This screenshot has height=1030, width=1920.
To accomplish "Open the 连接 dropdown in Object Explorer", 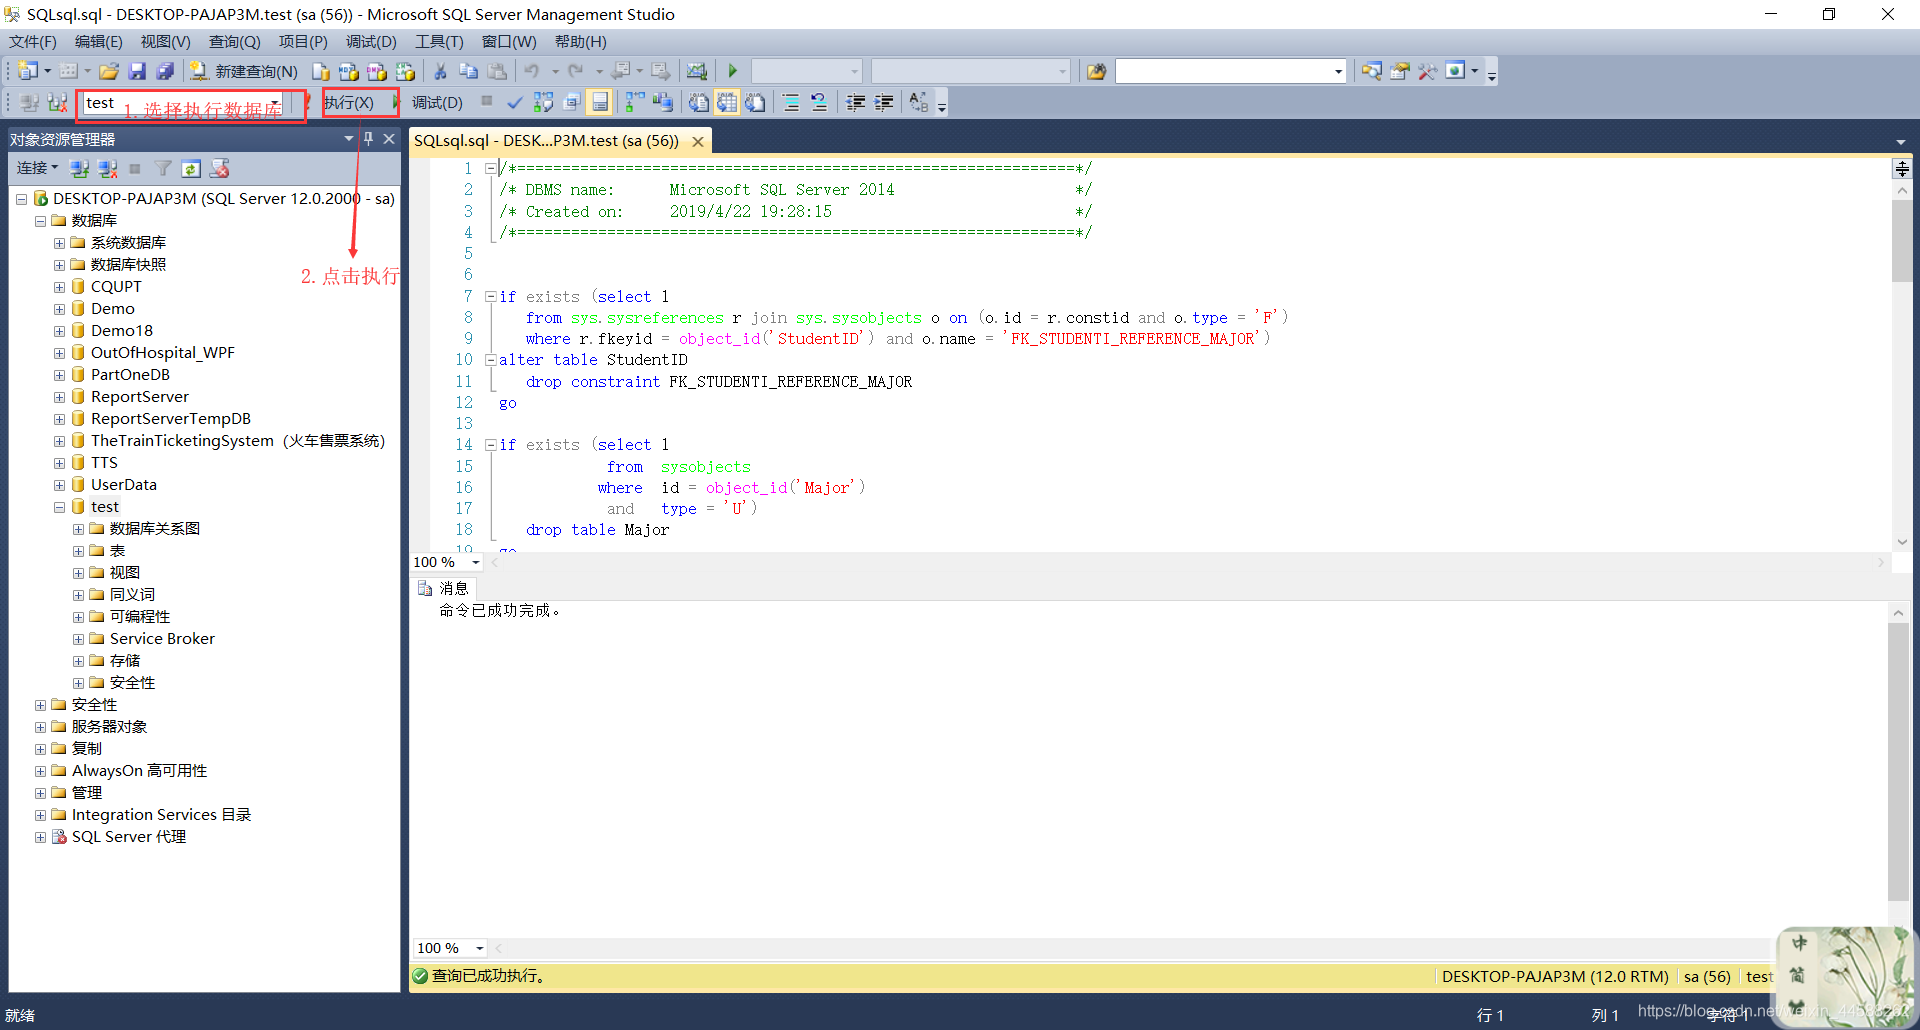I will click(x=37, y=168).
